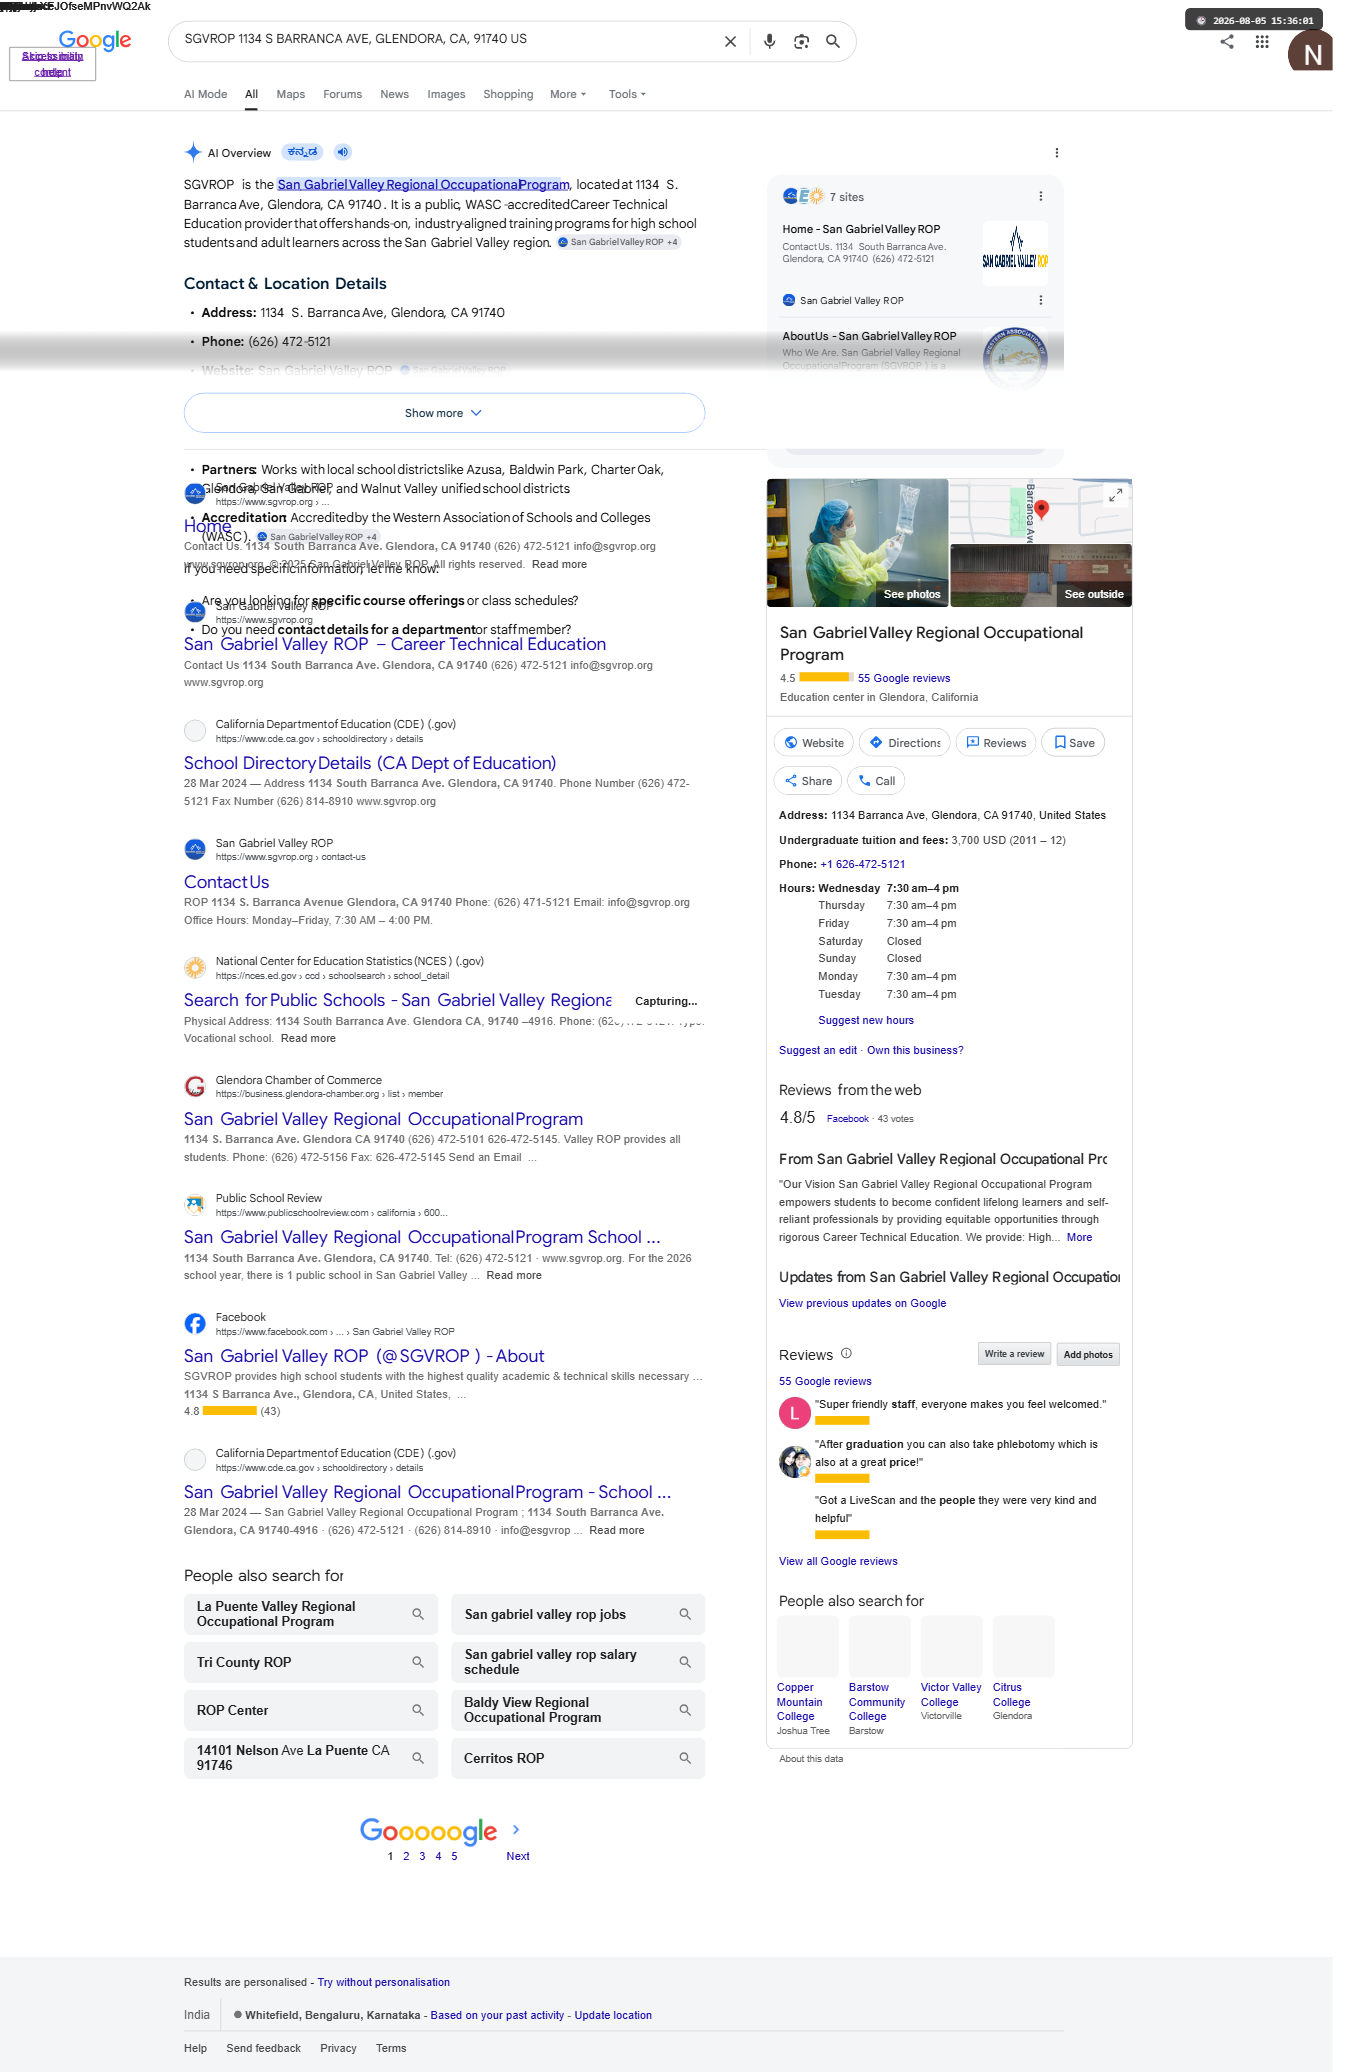Search for 'Cerritos ROP' suggestion
This screenshot has width=1348, height=2072.
coord(578,1758)
